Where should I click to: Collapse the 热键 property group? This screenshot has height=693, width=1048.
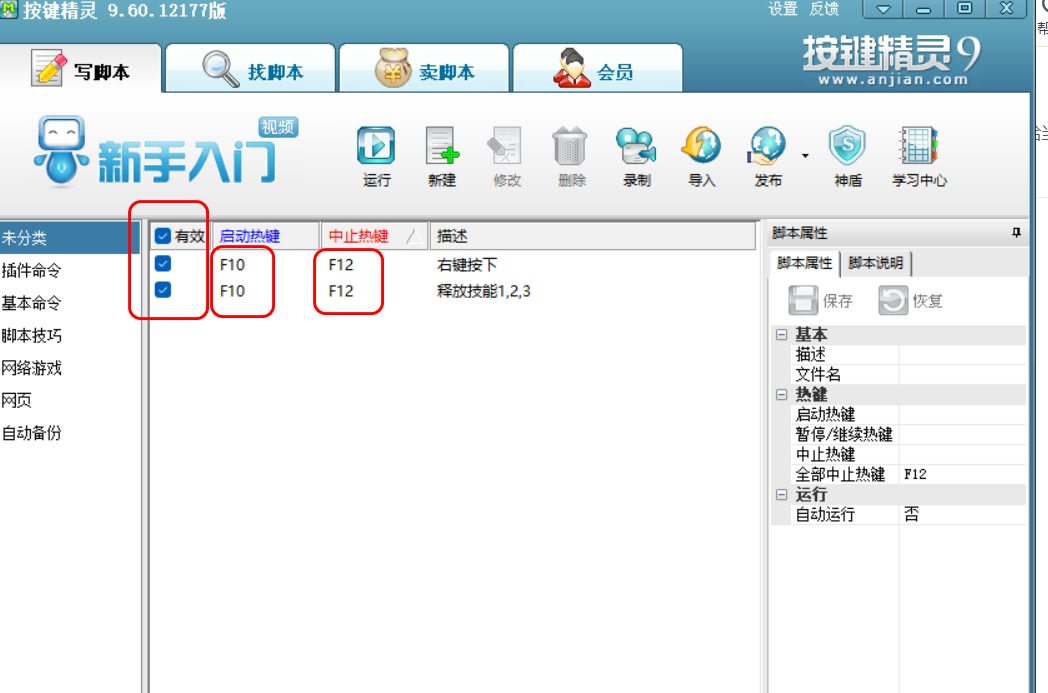click(781, 394)
